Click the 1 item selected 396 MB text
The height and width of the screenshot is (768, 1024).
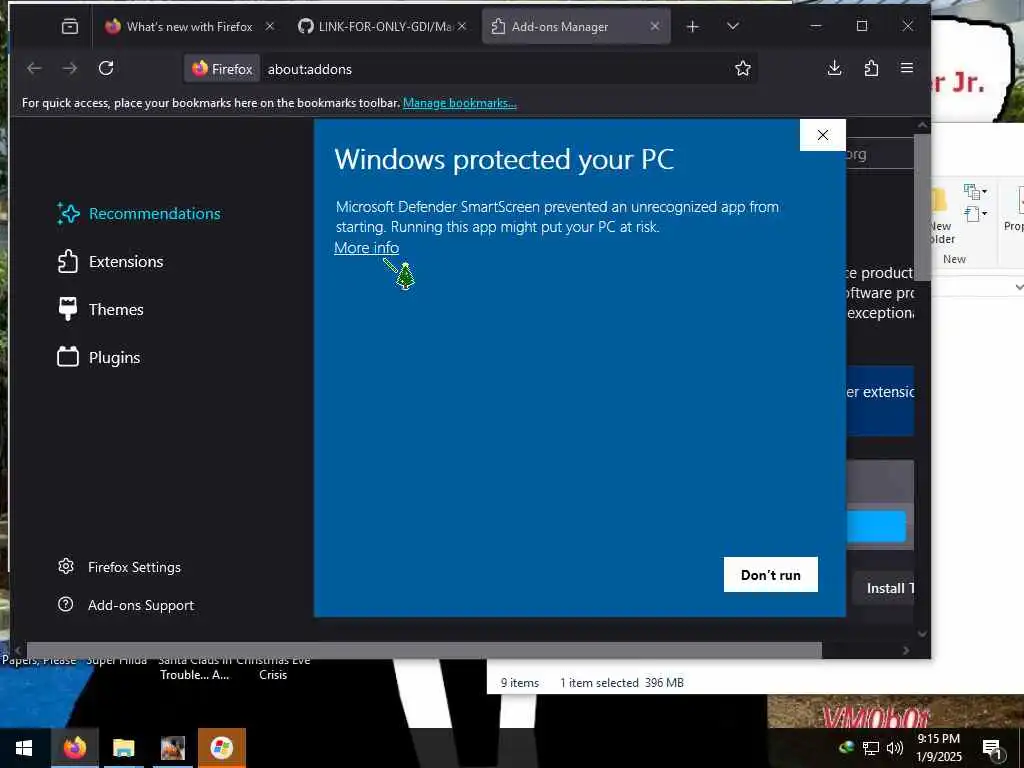622,683
